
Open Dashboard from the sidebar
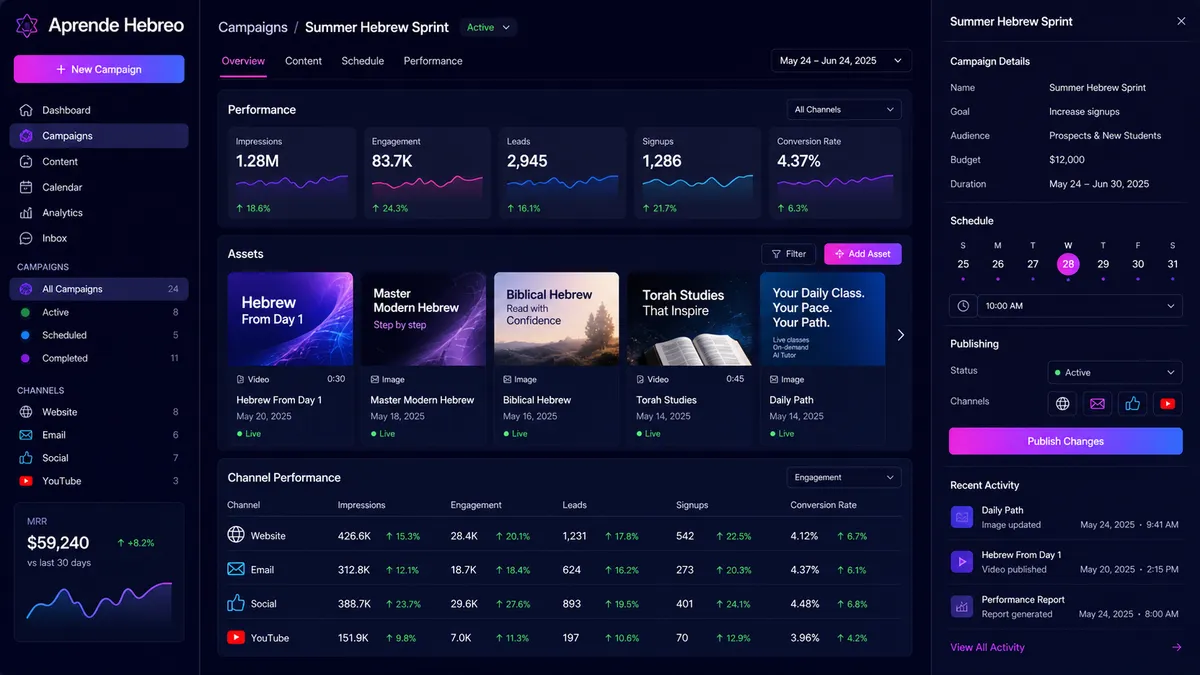(x=99, y=110)
